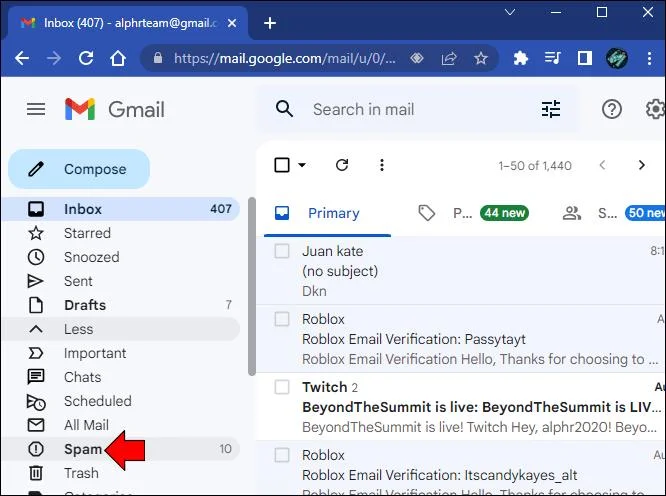Image resolution: width=666 pixels, height=496 pixels.
Task: Open a new browser tab
Action: point(270,23)
